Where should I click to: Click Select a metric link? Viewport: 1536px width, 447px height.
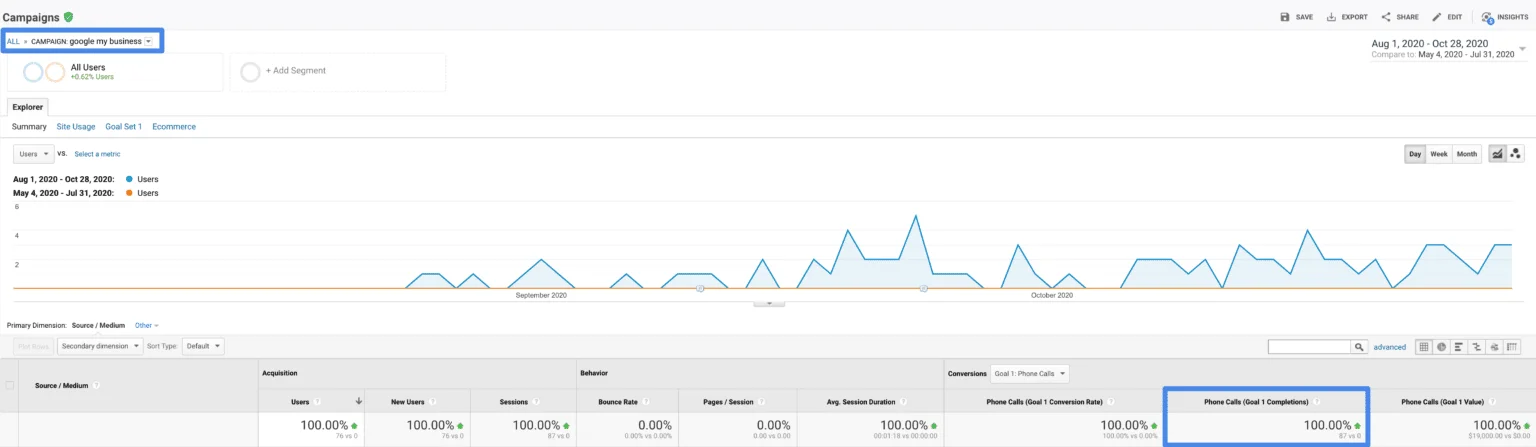97,154
